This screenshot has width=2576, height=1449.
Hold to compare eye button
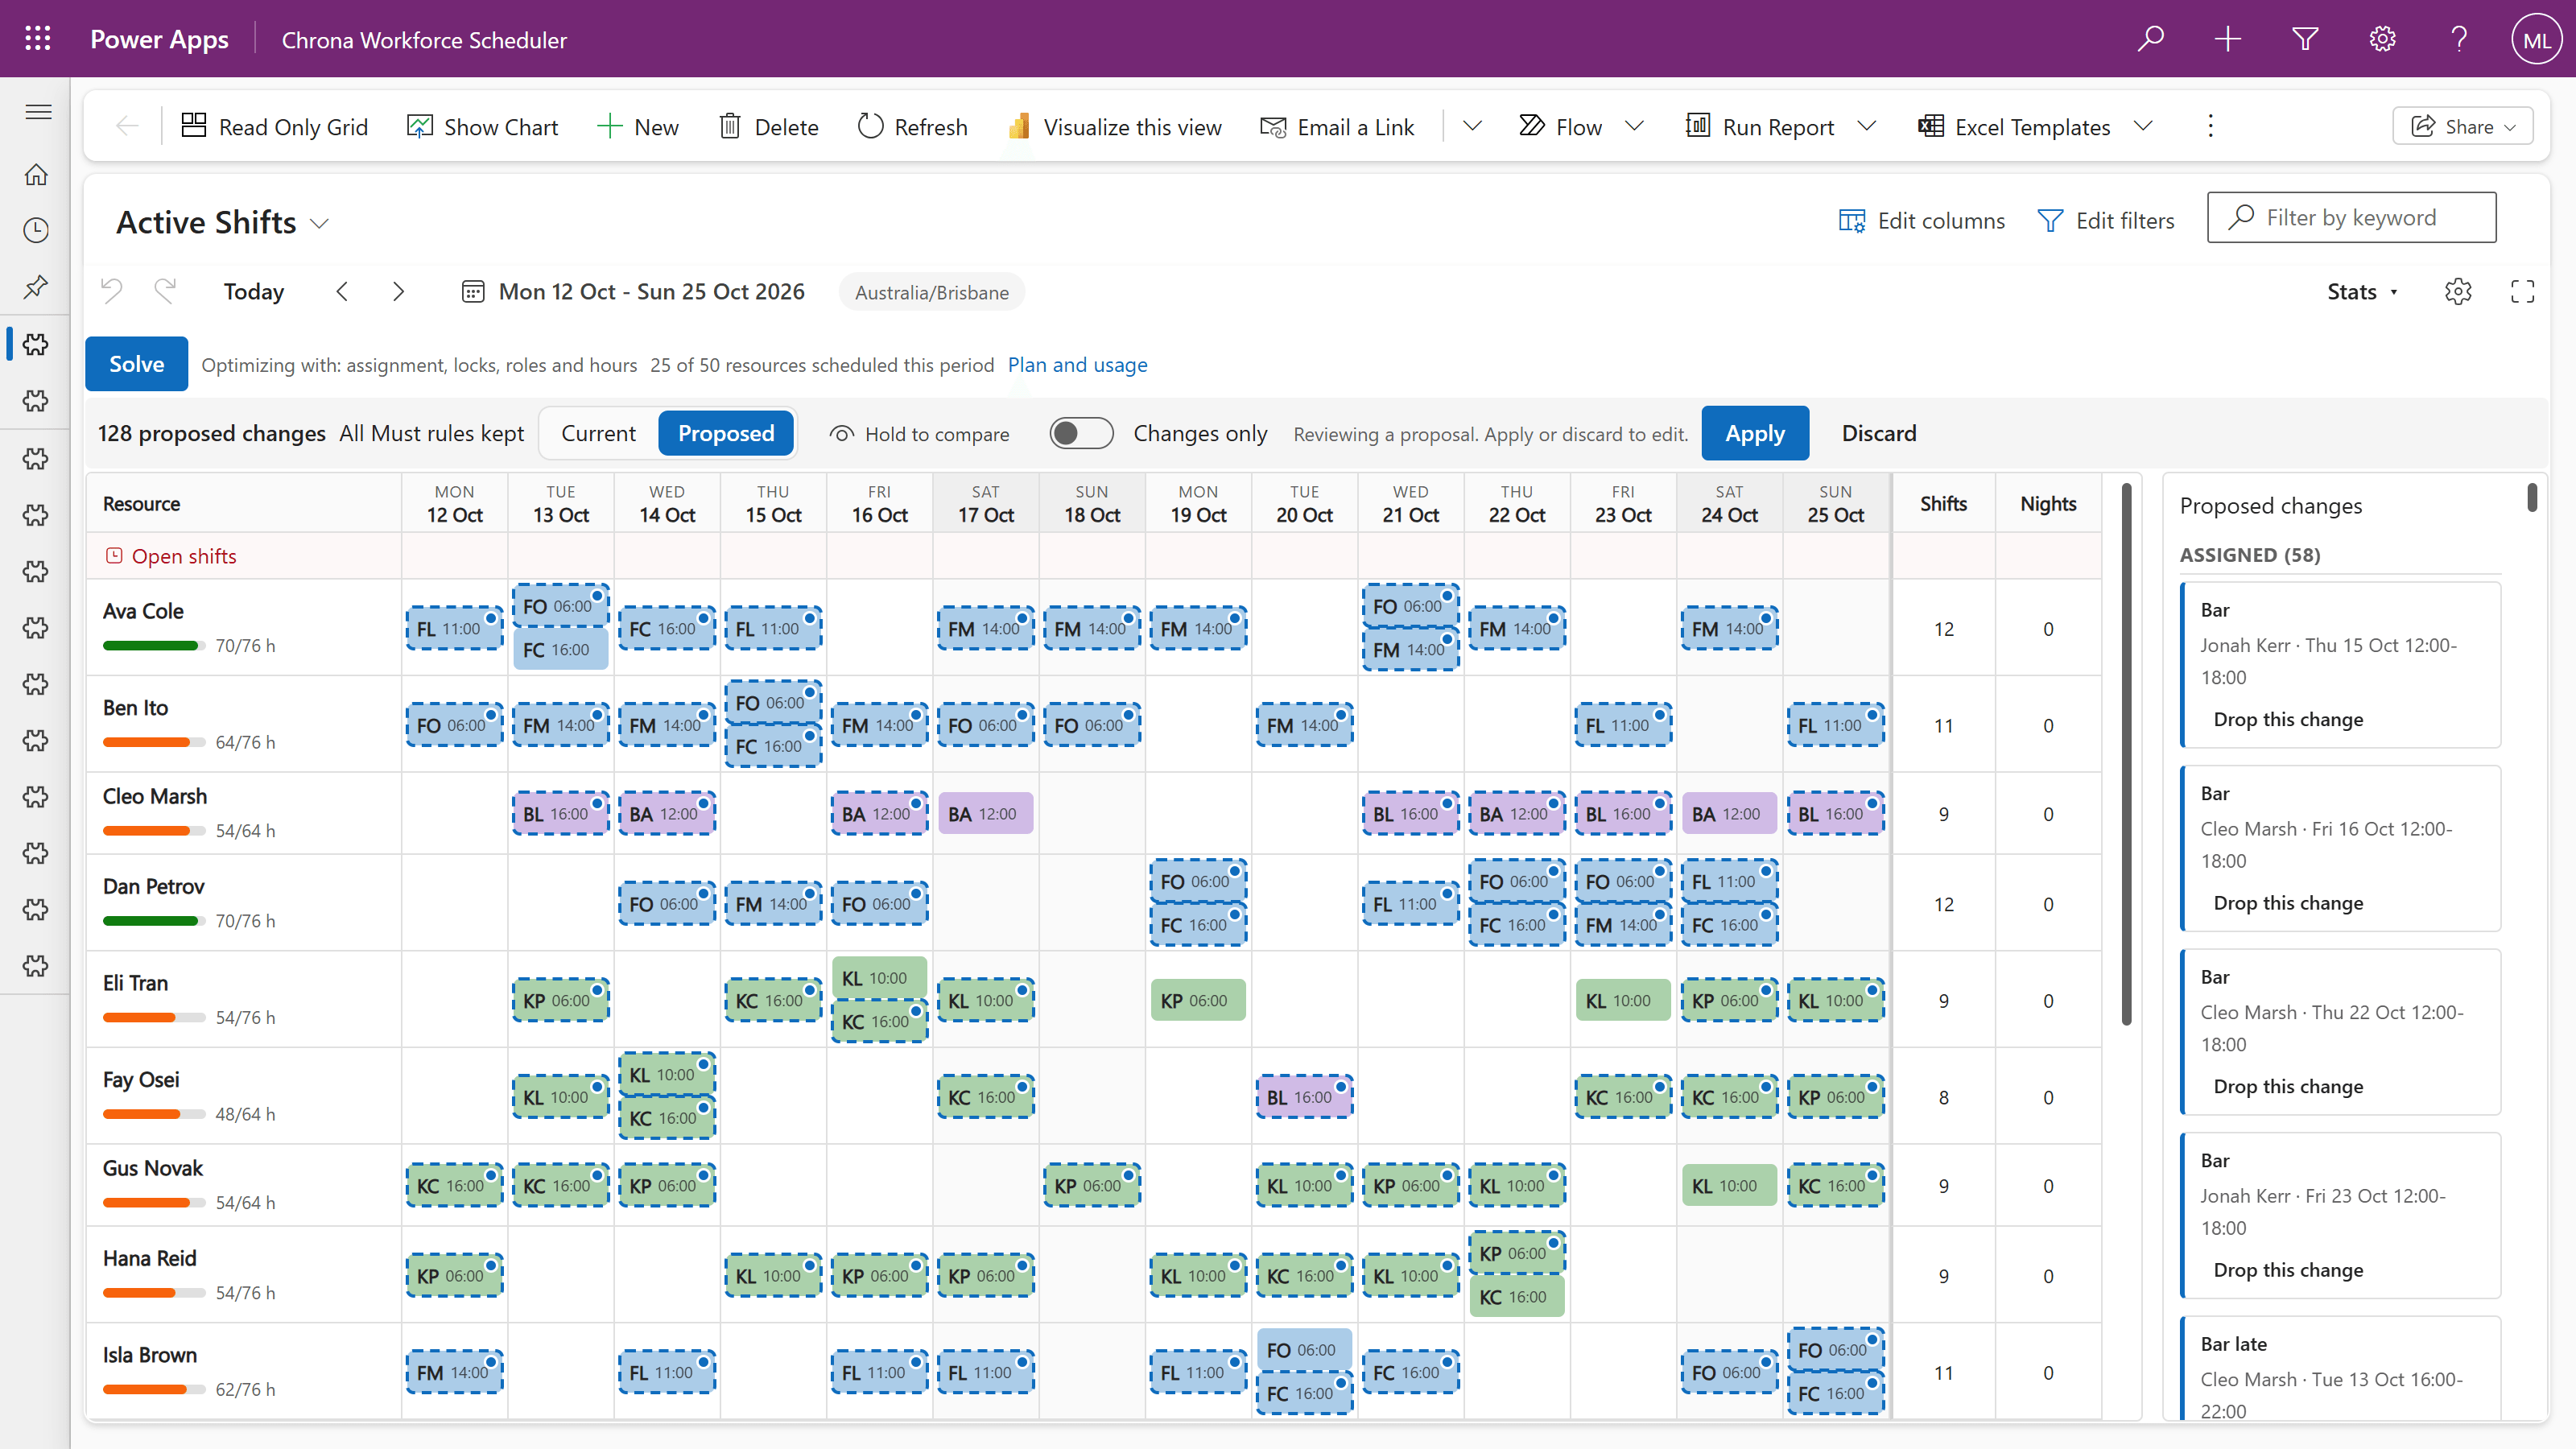(x=919, y=433)
